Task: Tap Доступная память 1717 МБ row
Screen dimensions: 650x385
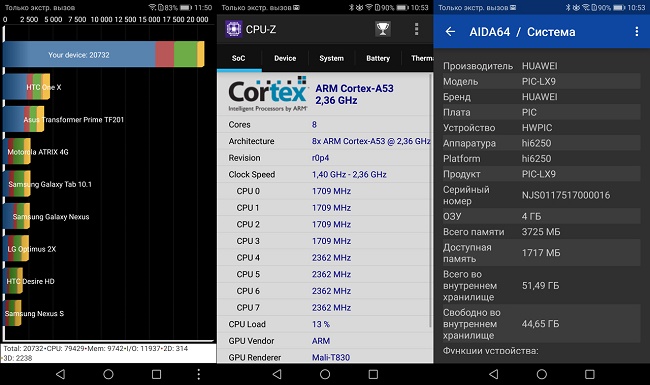Action: pyautogui.click(x=541, y=253)
